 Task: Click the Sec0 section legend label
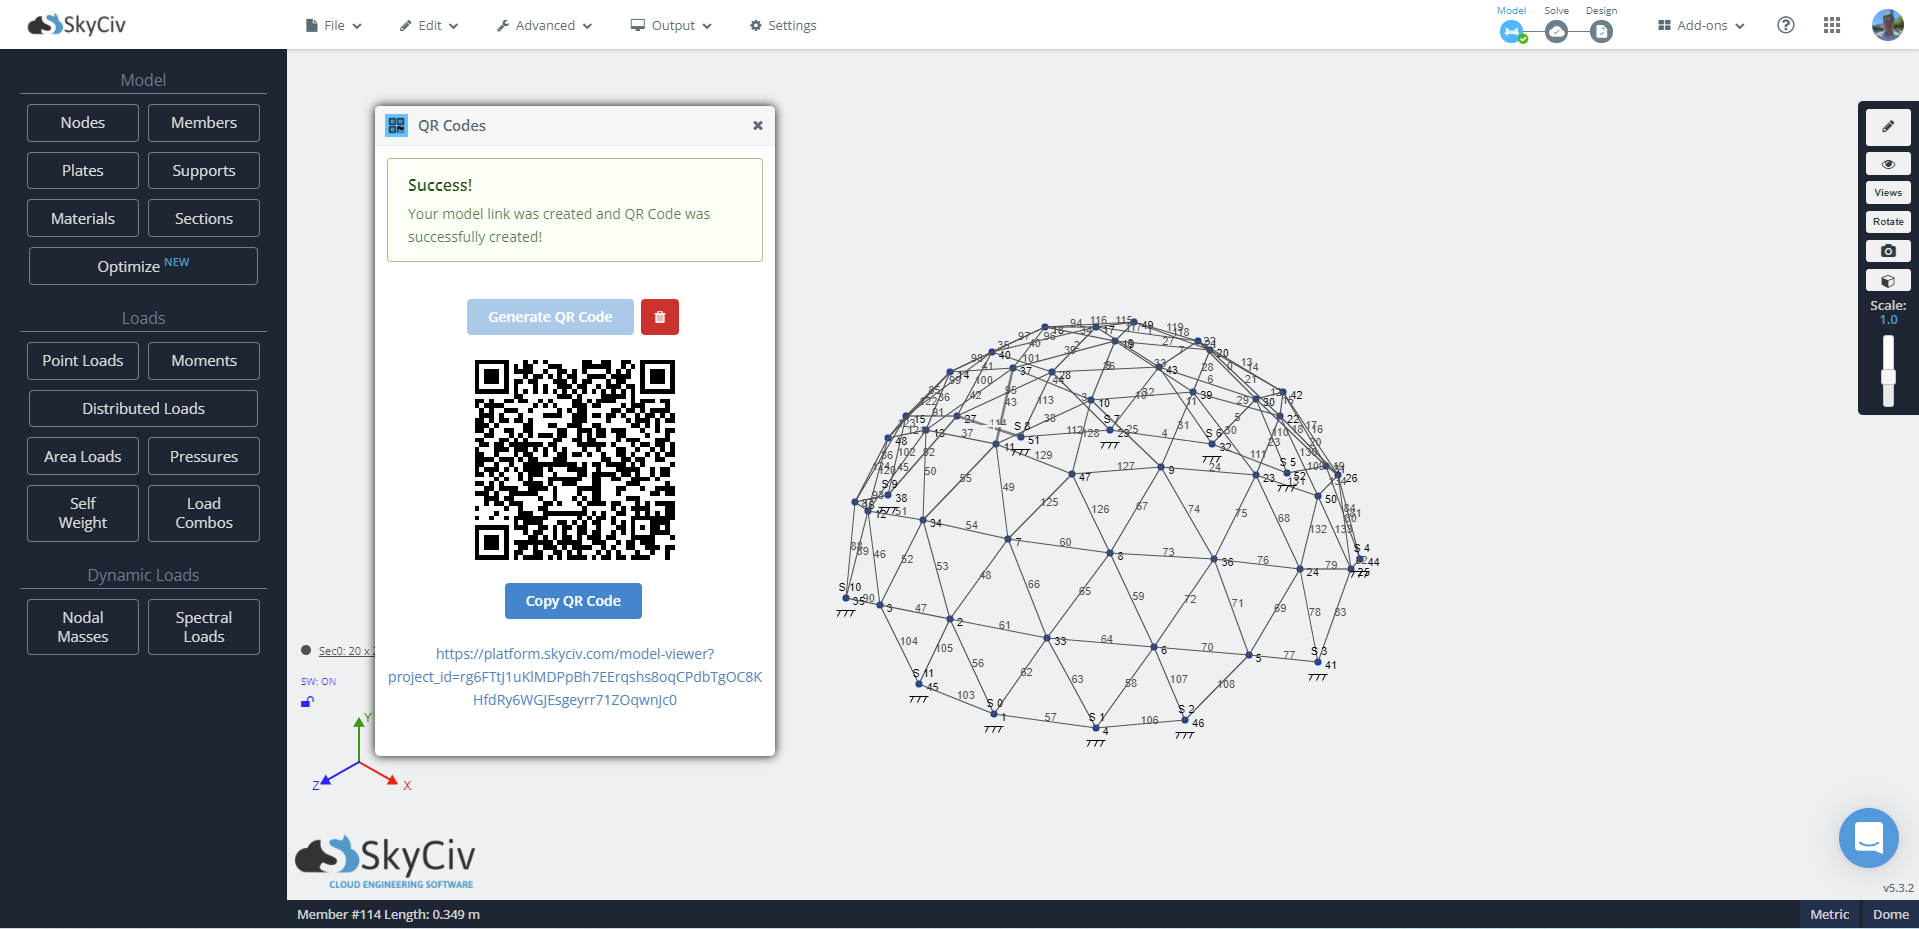coord(345,651)
